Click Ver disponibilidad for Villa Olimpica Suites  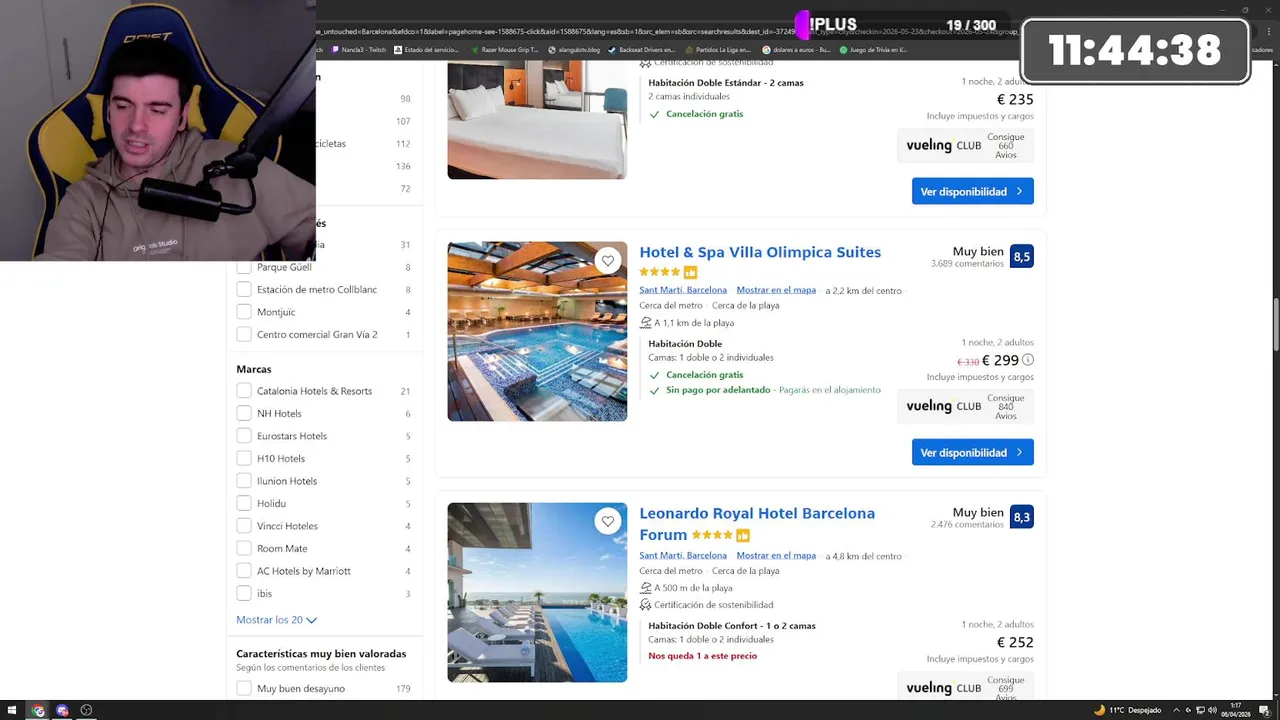pyautogui.click(x=973, y=452)
